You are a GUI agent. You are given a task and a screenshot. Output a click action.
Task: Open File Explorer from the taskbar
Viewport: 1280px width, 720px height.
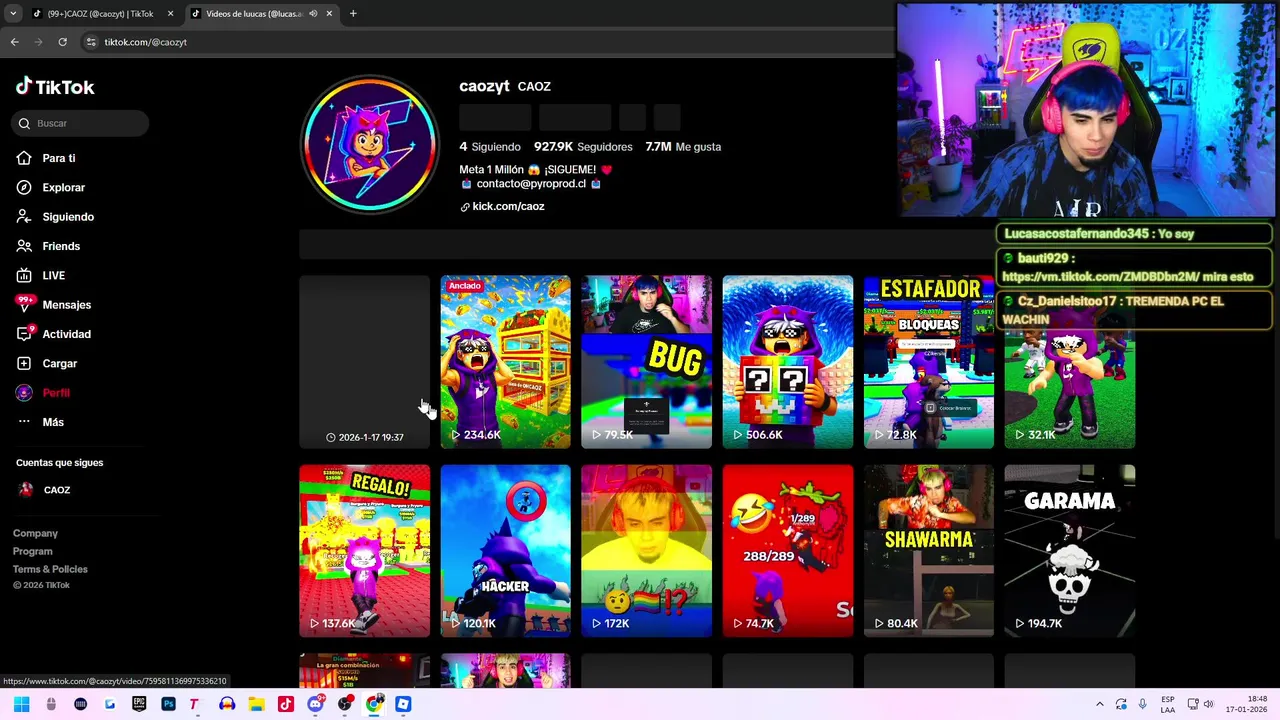(x=256, y=704)
